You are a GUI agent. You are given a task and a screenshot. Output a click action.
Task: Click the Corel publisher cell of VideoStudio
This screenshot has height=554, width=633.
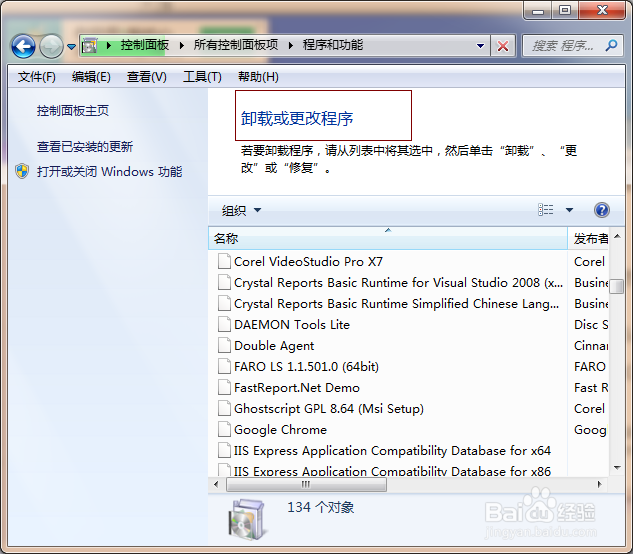[x=589, y=261]
